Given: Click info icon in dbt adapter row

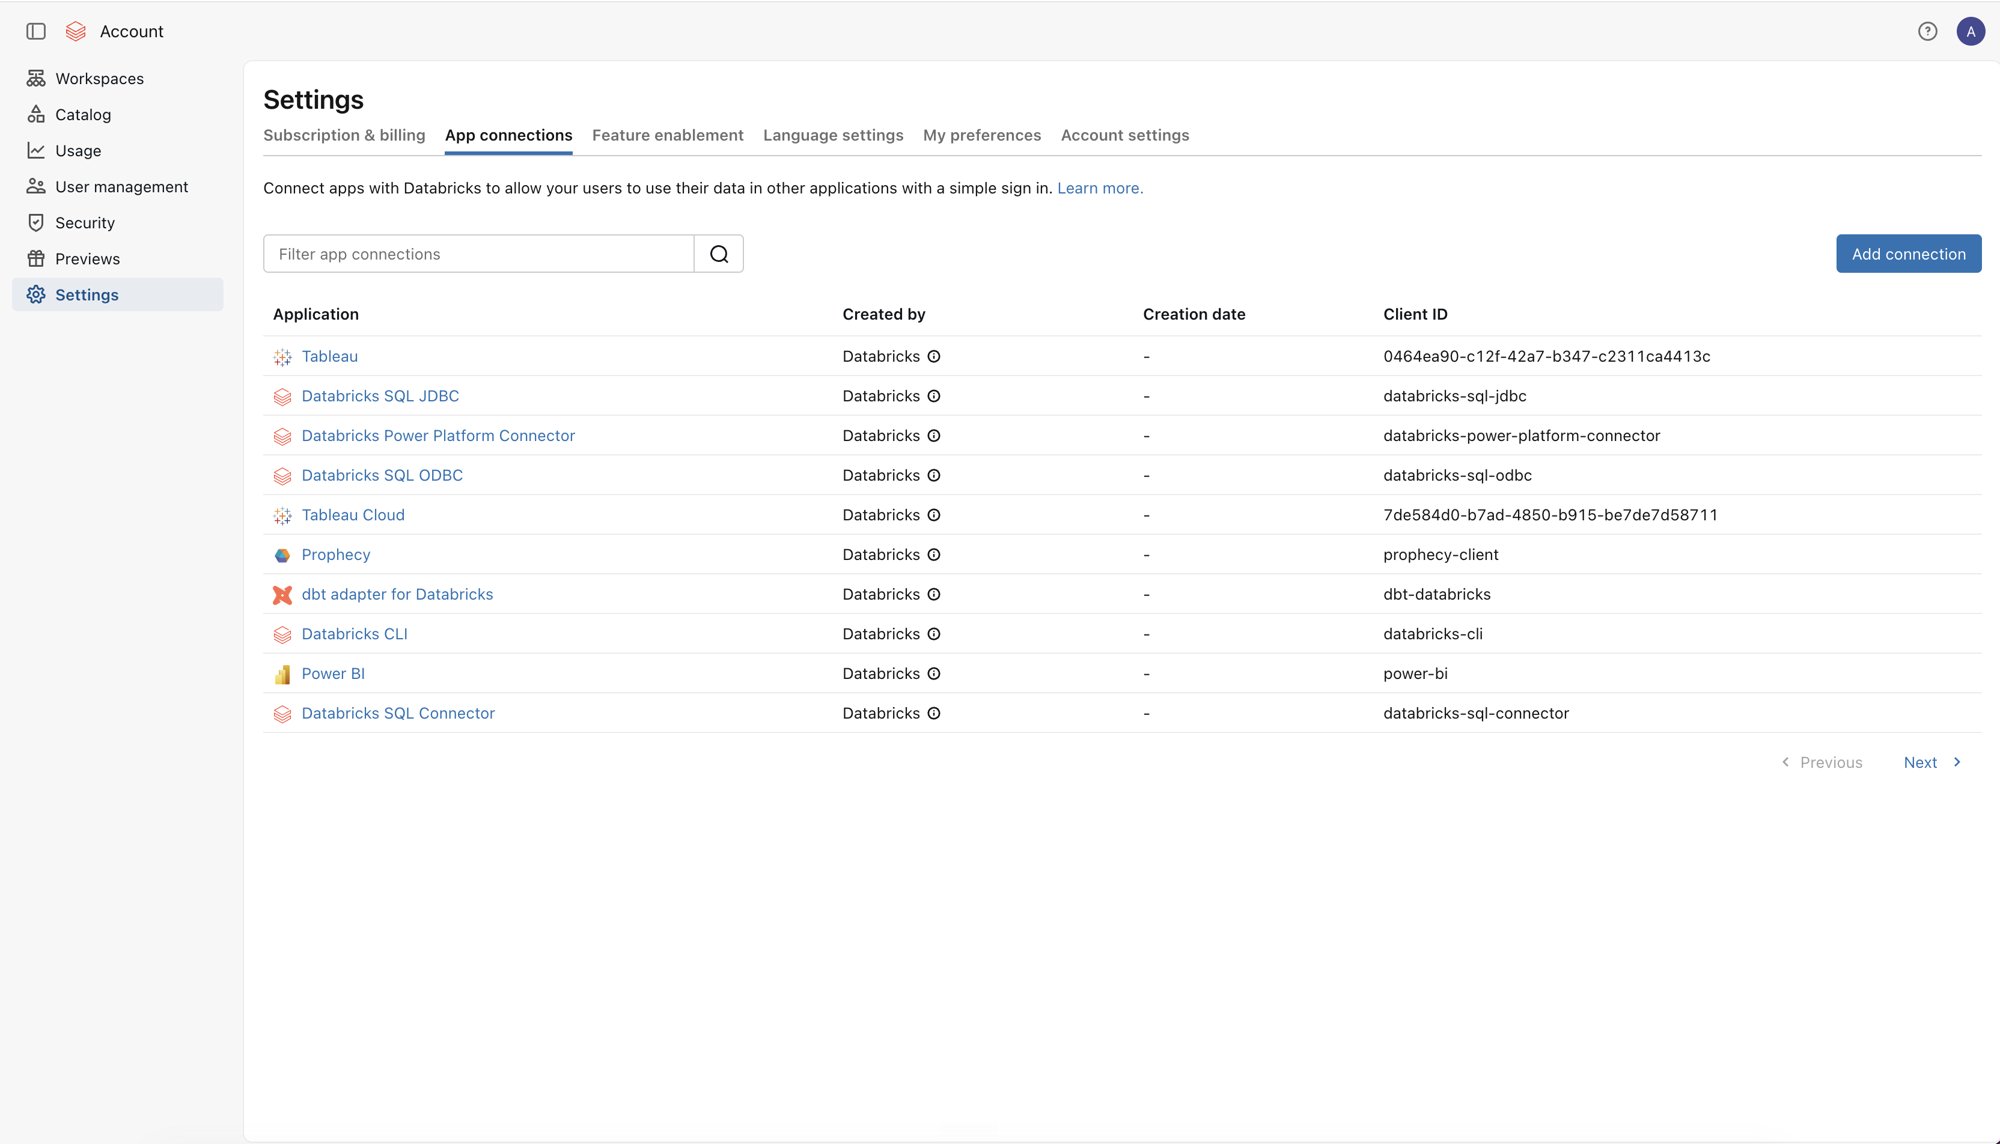Looking at the screenshot, I should pyautogui.click(x=934, y=594).
